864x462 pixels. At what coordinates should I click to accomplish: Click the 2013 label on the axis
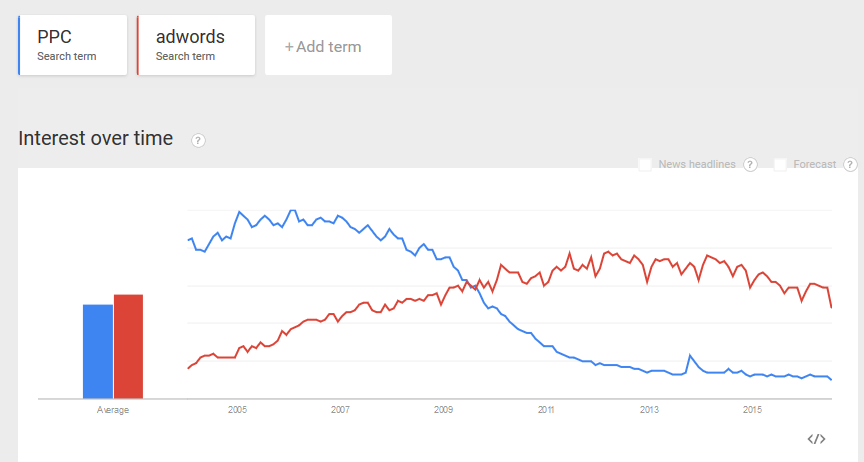coord(649,410)
